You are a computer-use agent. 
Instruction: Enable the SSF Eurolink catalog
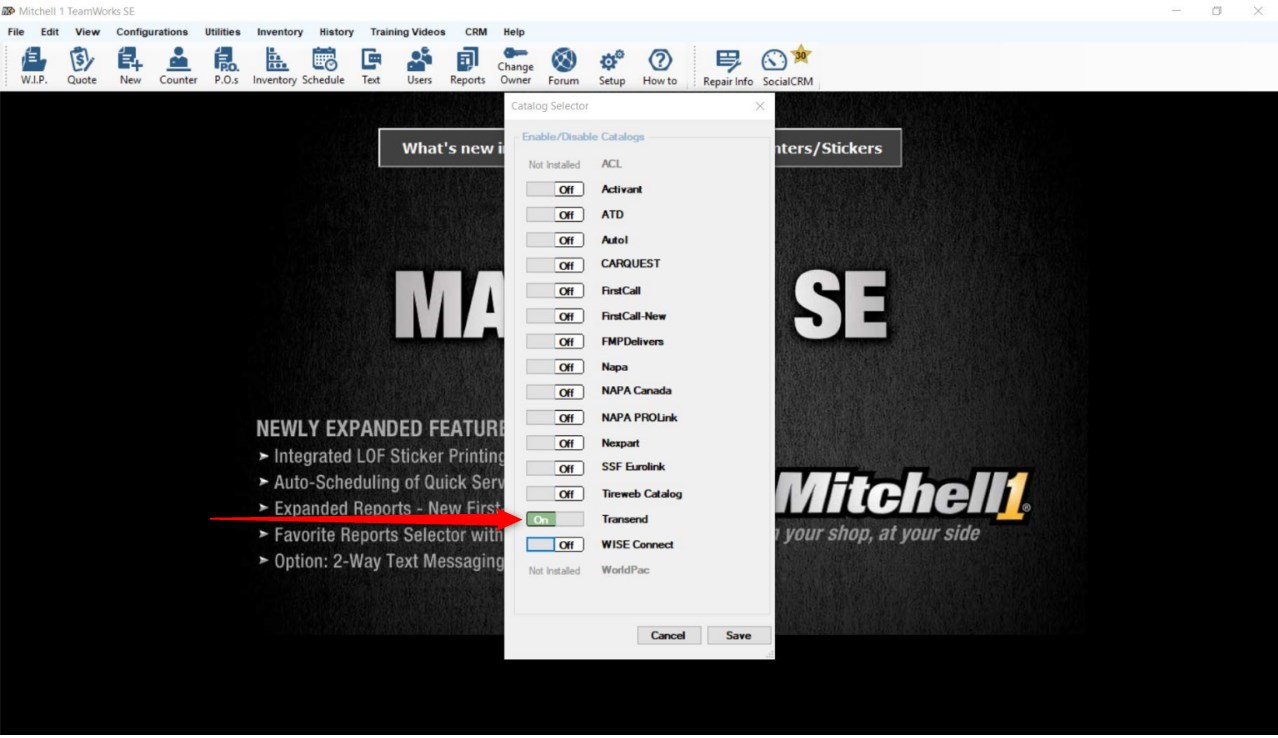click(x=555, y=468)
